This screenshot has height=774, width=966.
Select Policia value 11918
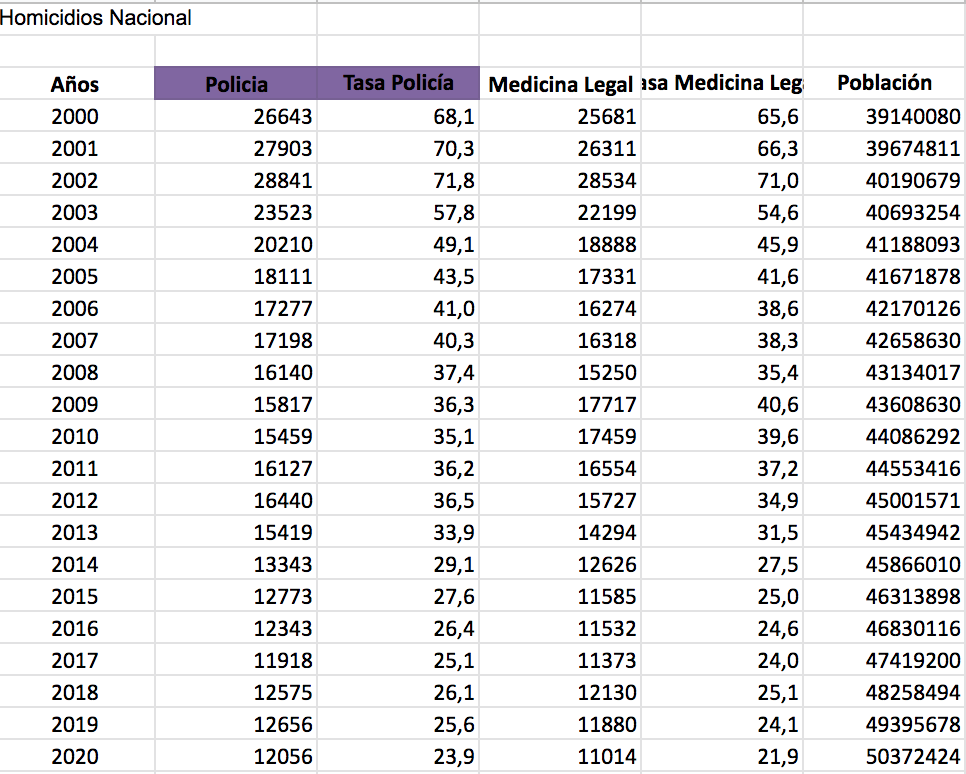235,661
